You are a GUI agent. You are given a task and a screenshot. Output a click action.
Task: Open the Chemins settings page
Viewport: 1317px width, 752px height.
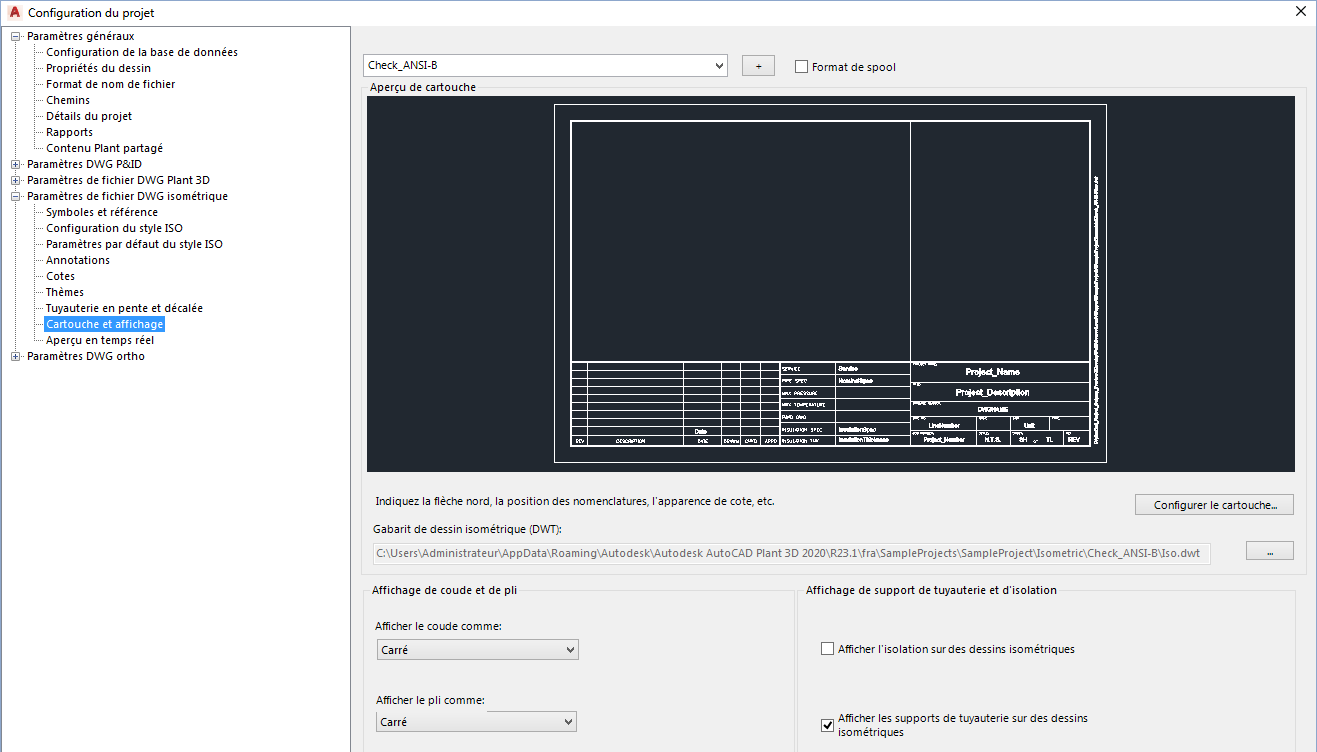[x=68, y=100]
